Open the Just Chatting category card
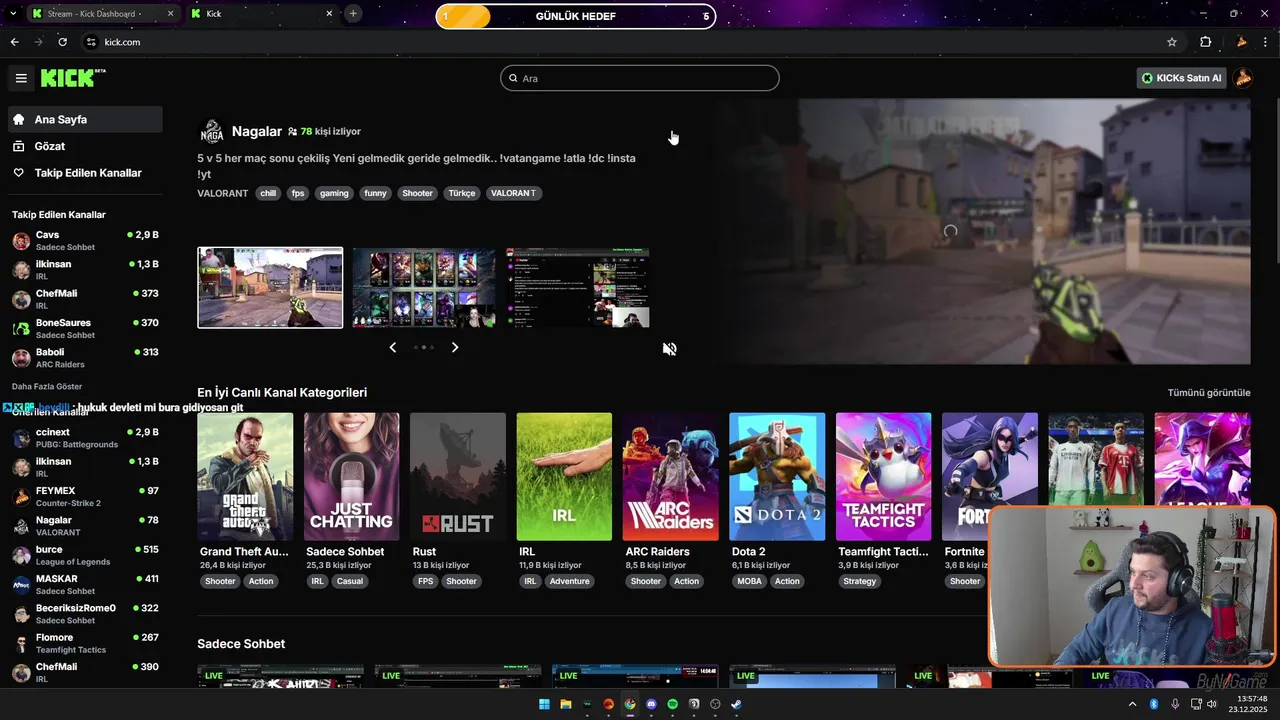The width and height of the screenshot is (1280, 720). coord(351,477)
